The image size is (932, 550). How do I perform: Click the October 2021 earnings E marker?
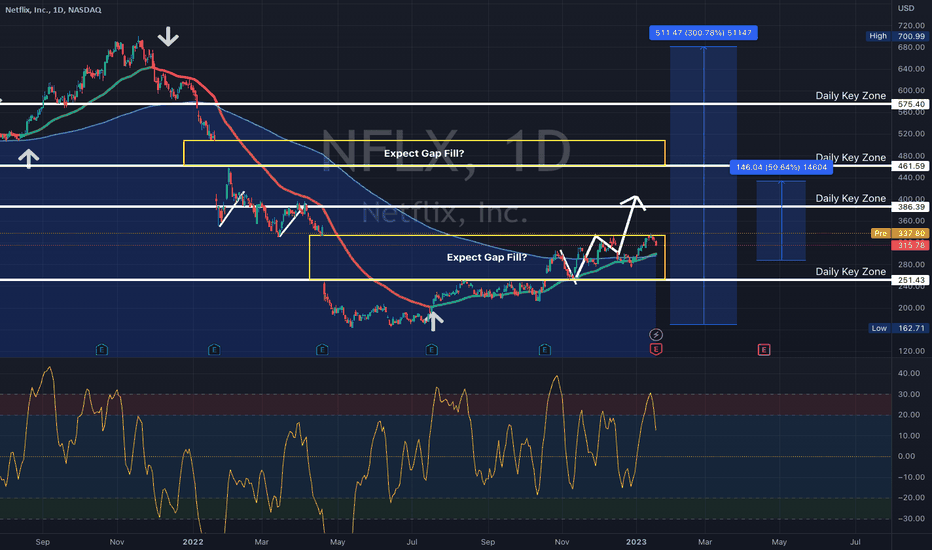[x=102, y=350]
